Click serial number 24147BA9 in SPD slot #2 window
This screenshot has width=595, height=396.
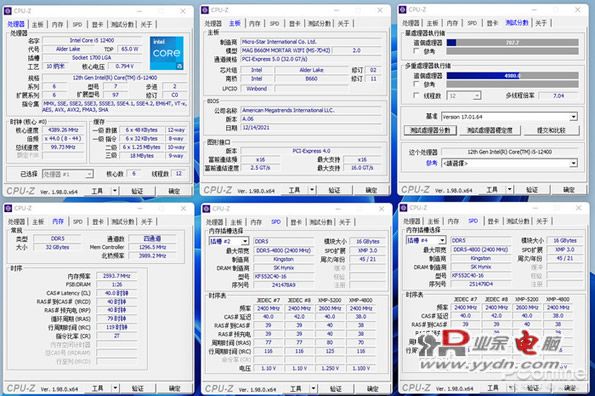click(x=284, y=284)
